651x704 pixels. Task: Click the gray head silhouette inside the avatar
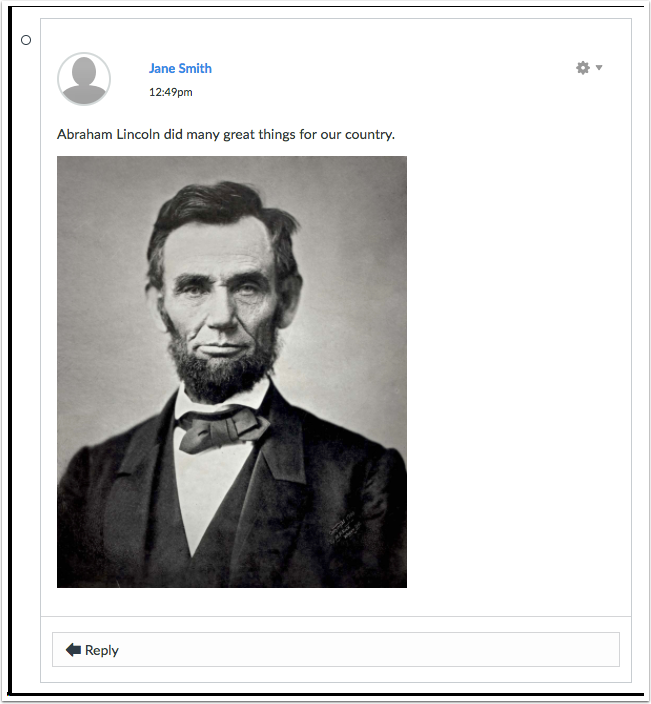coord(84,81)
